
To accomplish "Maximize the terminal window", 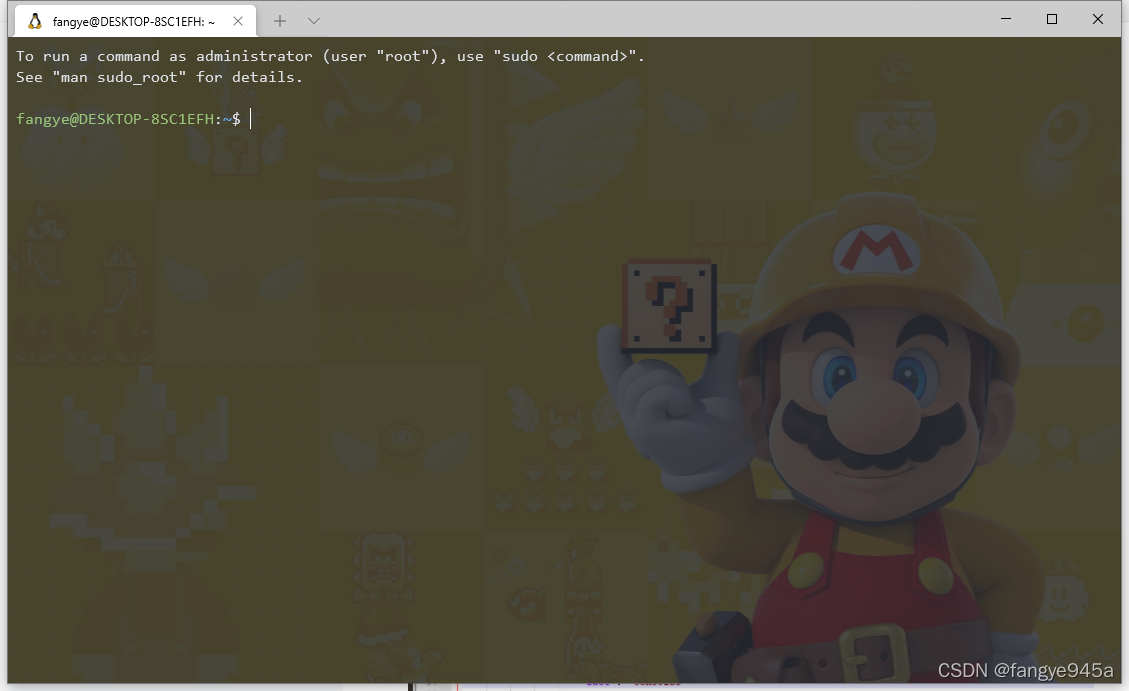I will 1052,19.
